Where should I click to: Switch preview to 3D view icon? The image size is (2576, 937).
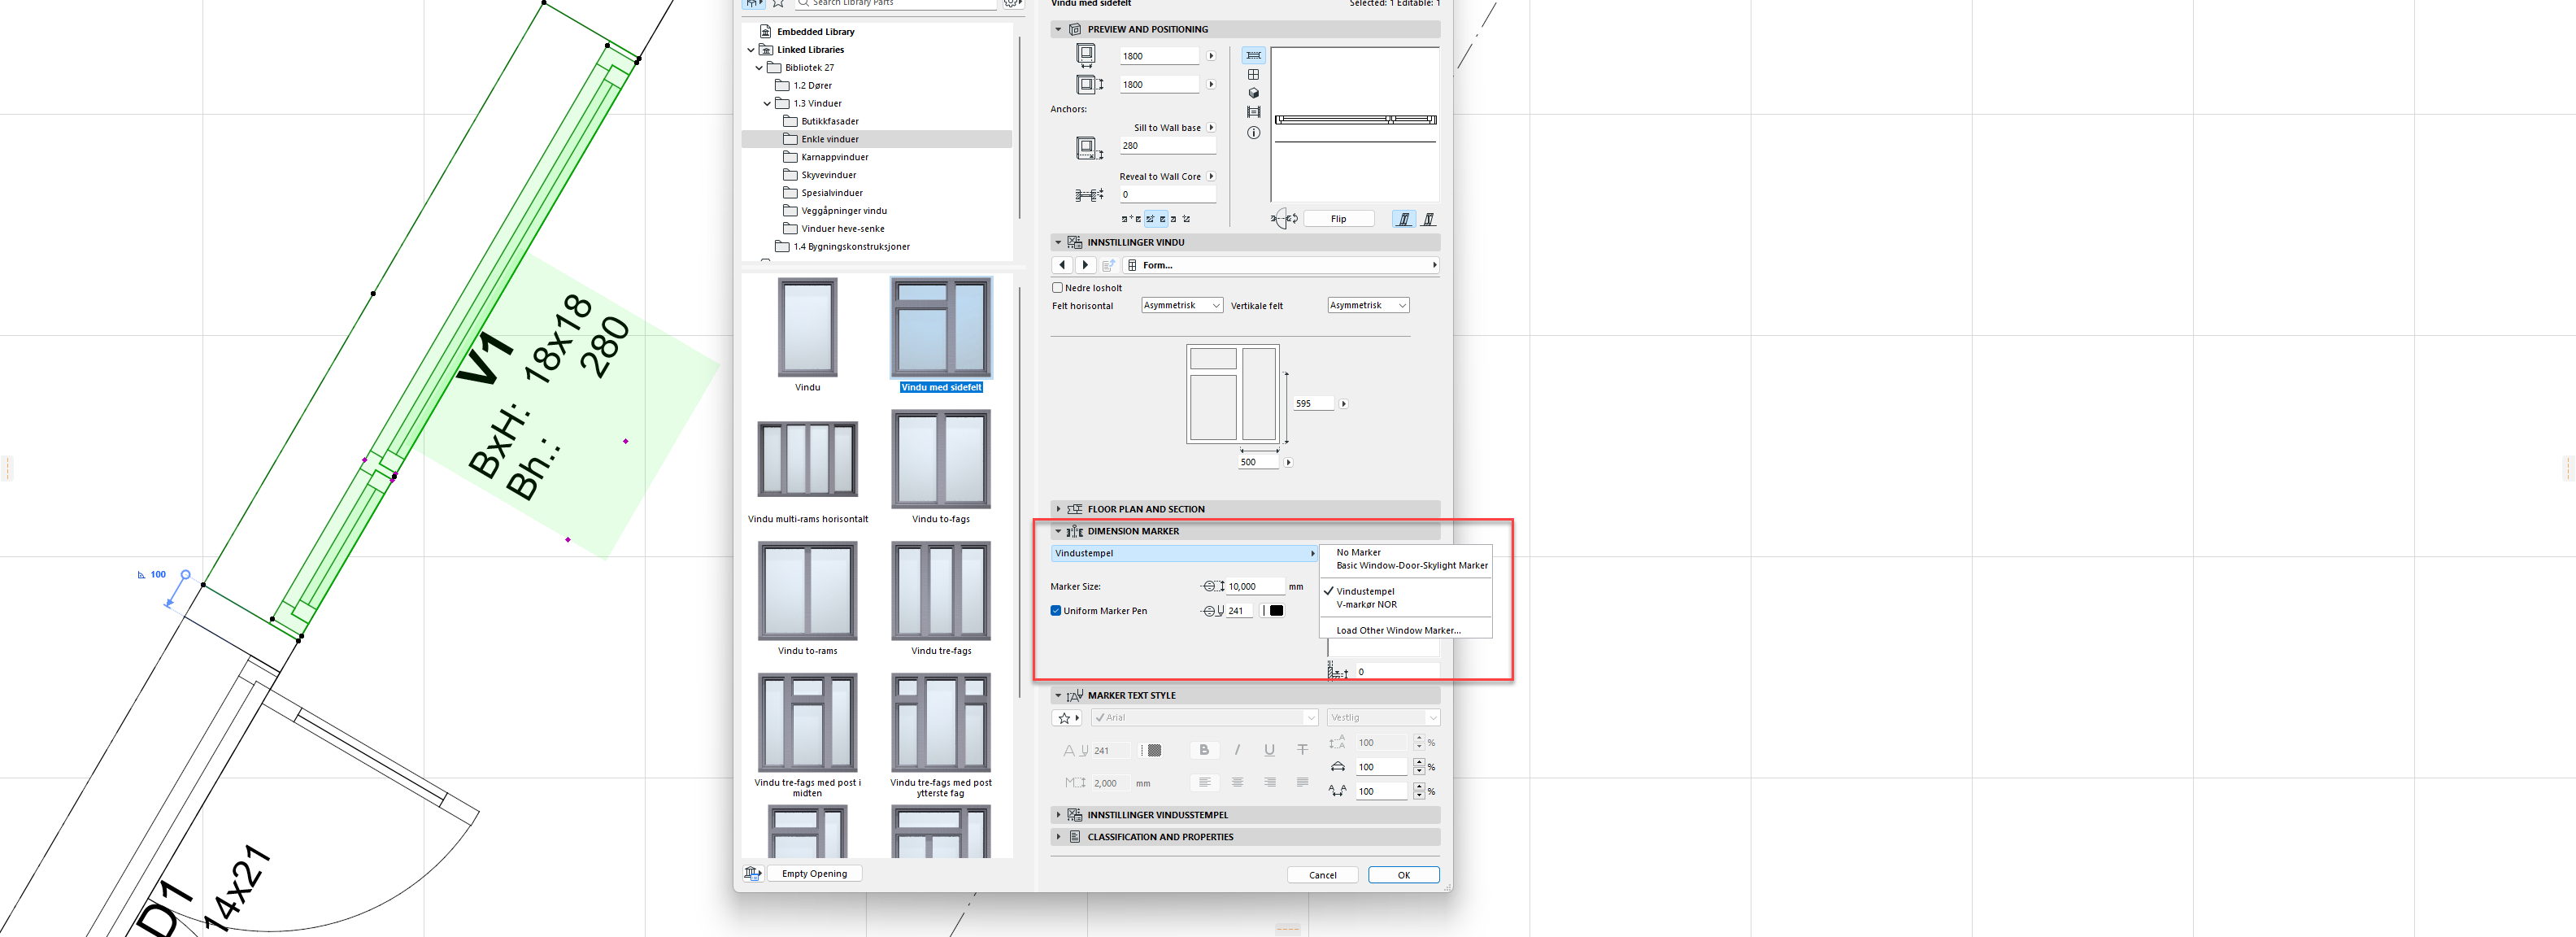click(x=1253, y=93)
